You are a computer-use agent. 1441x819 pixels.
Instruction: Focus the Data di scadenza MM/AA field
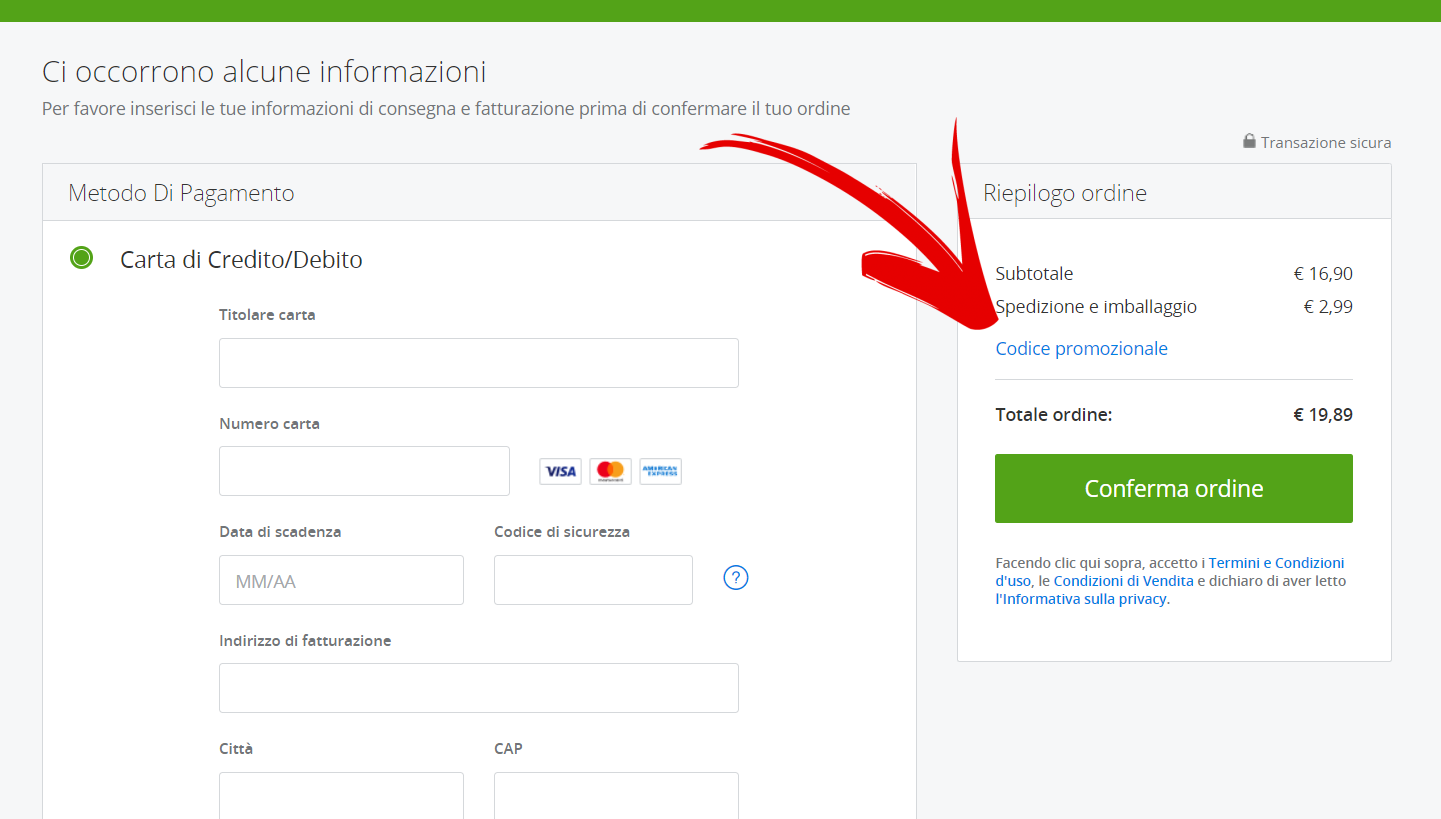pos(341,580)
